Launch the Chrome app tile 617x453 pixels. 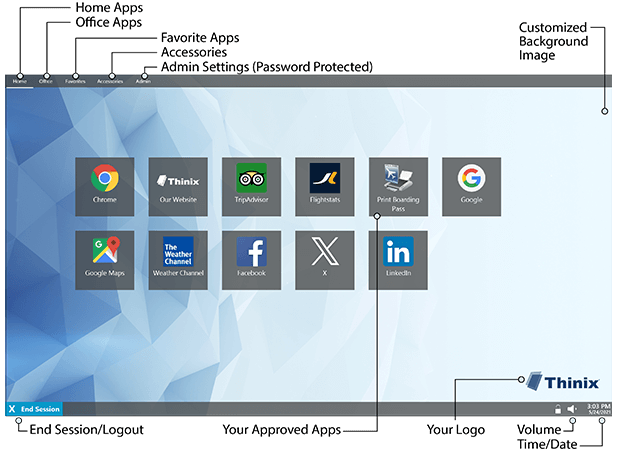point(105,187)
